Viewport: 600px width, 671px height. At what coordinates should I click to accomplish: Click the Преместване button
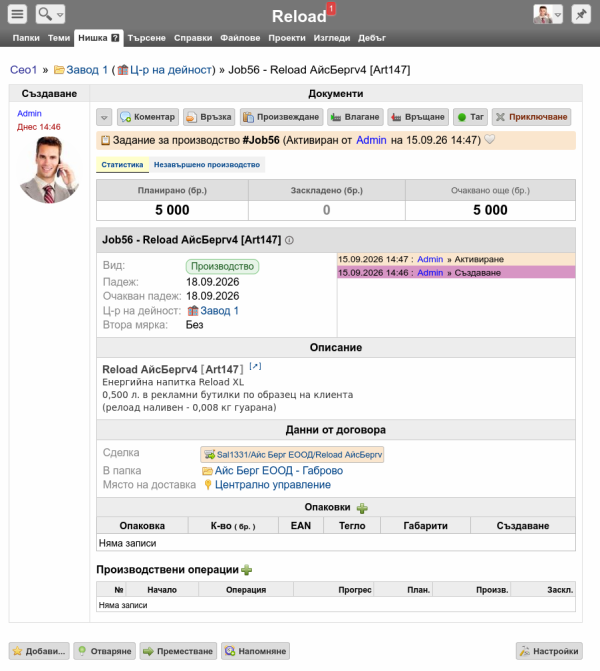point(178,651)
